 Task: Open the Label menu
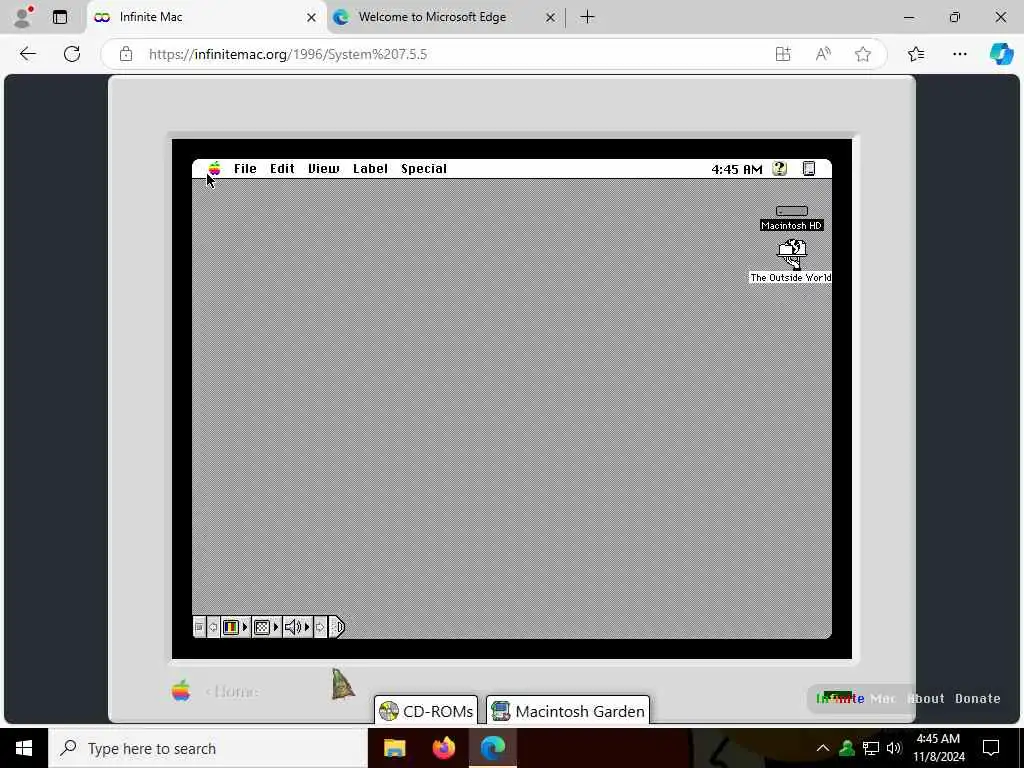pos(370,168)
